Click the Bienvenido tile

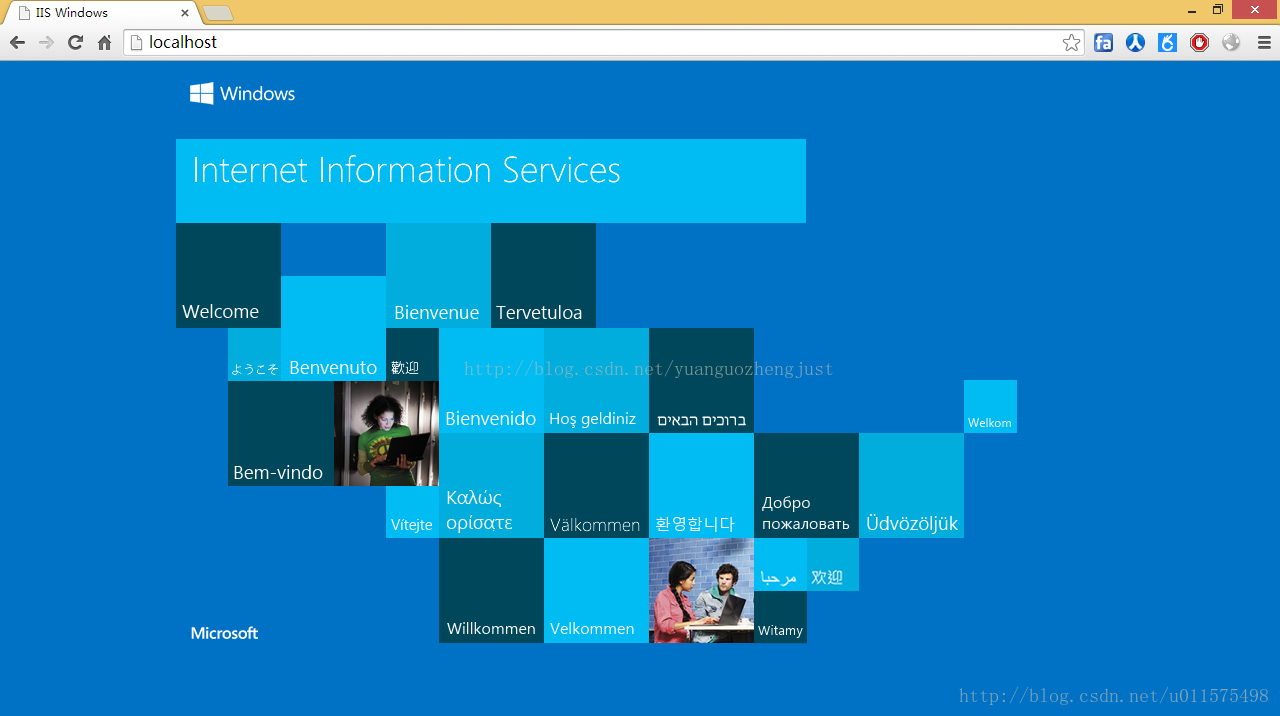[x=491, y=380]
